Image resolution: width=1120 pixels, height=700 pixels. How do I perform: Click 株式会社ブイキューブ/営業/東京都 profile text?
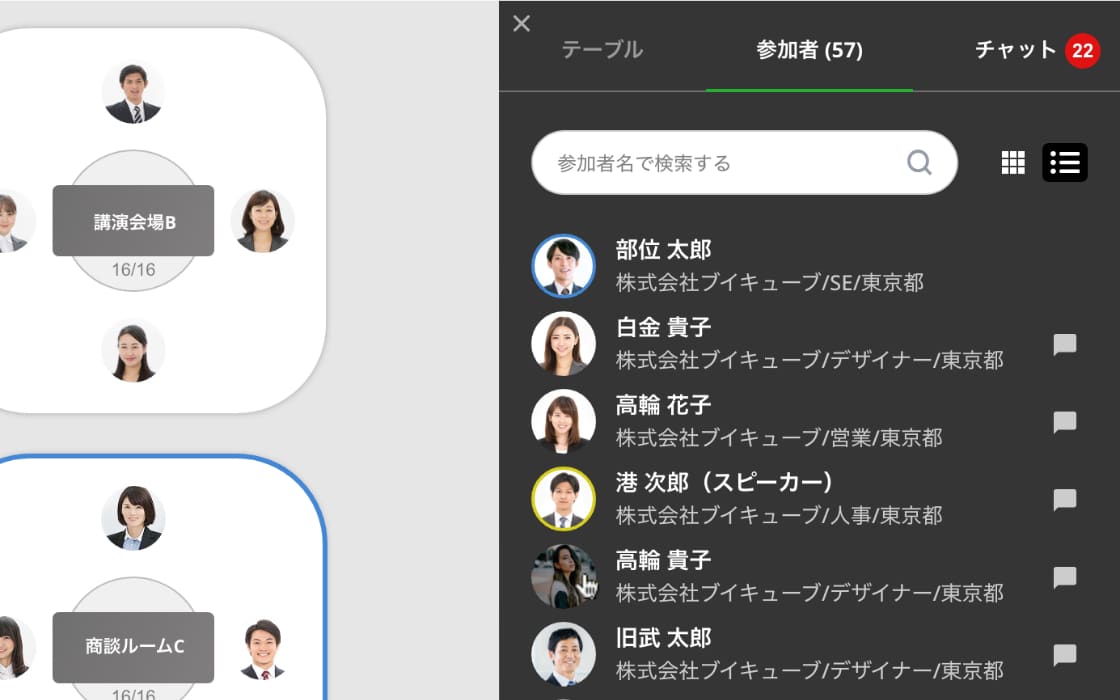click(x=779, y=438)
